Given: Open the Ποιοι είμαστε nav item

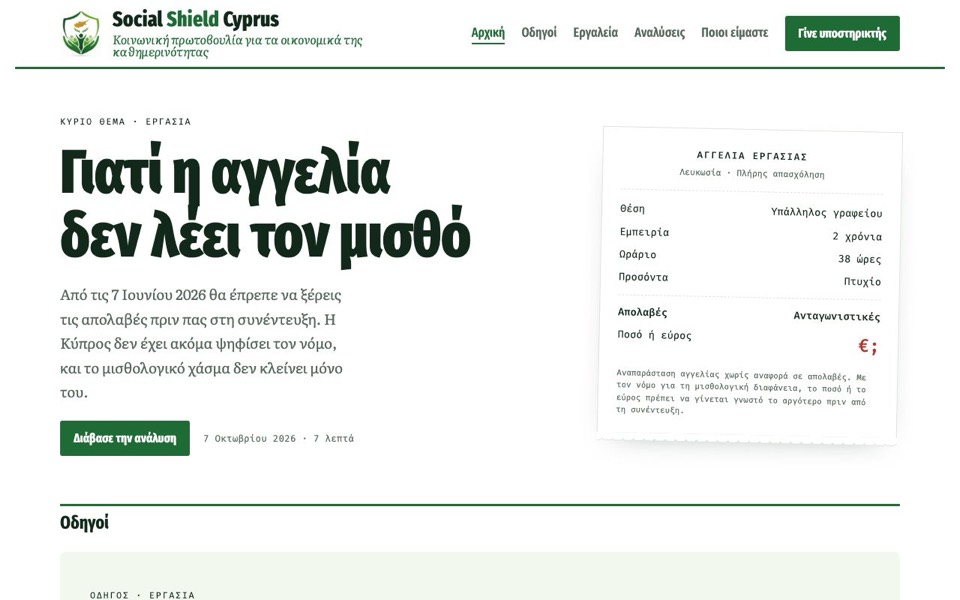Looking at the screenshot, I should (x=735, y=32).
